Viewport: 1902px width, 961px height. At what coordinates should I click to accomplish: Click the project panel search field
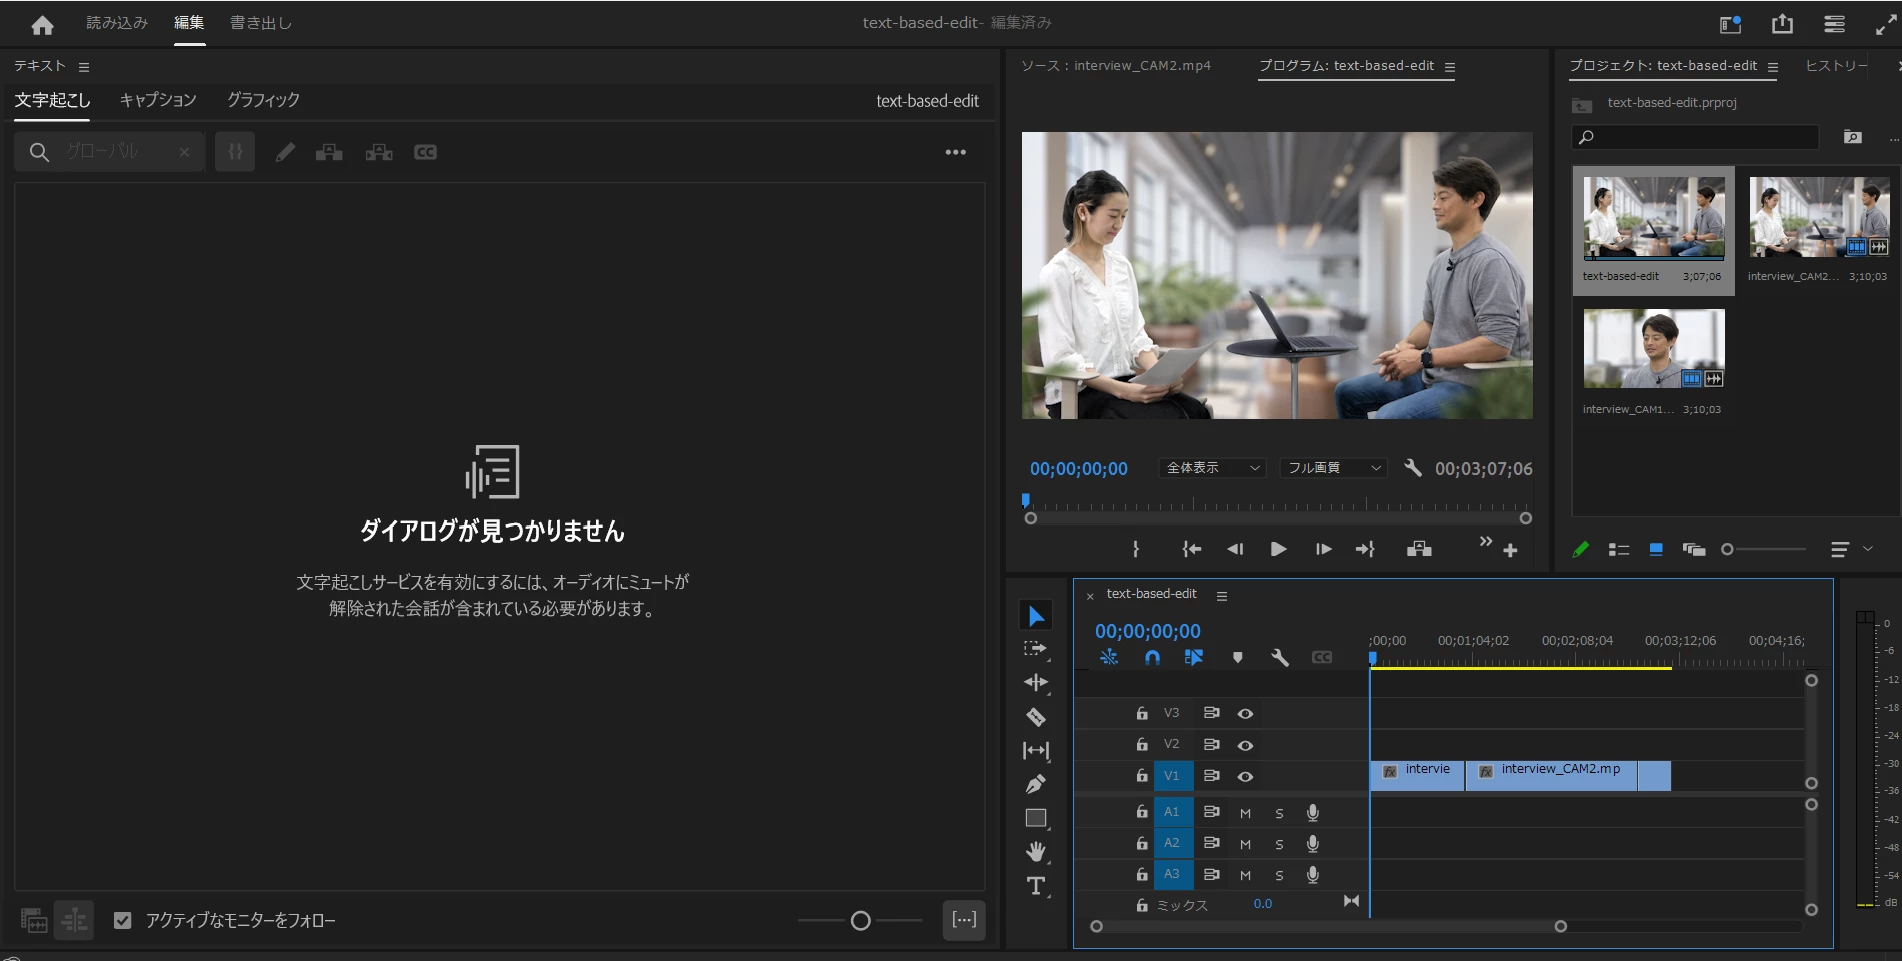point(1695,137)
